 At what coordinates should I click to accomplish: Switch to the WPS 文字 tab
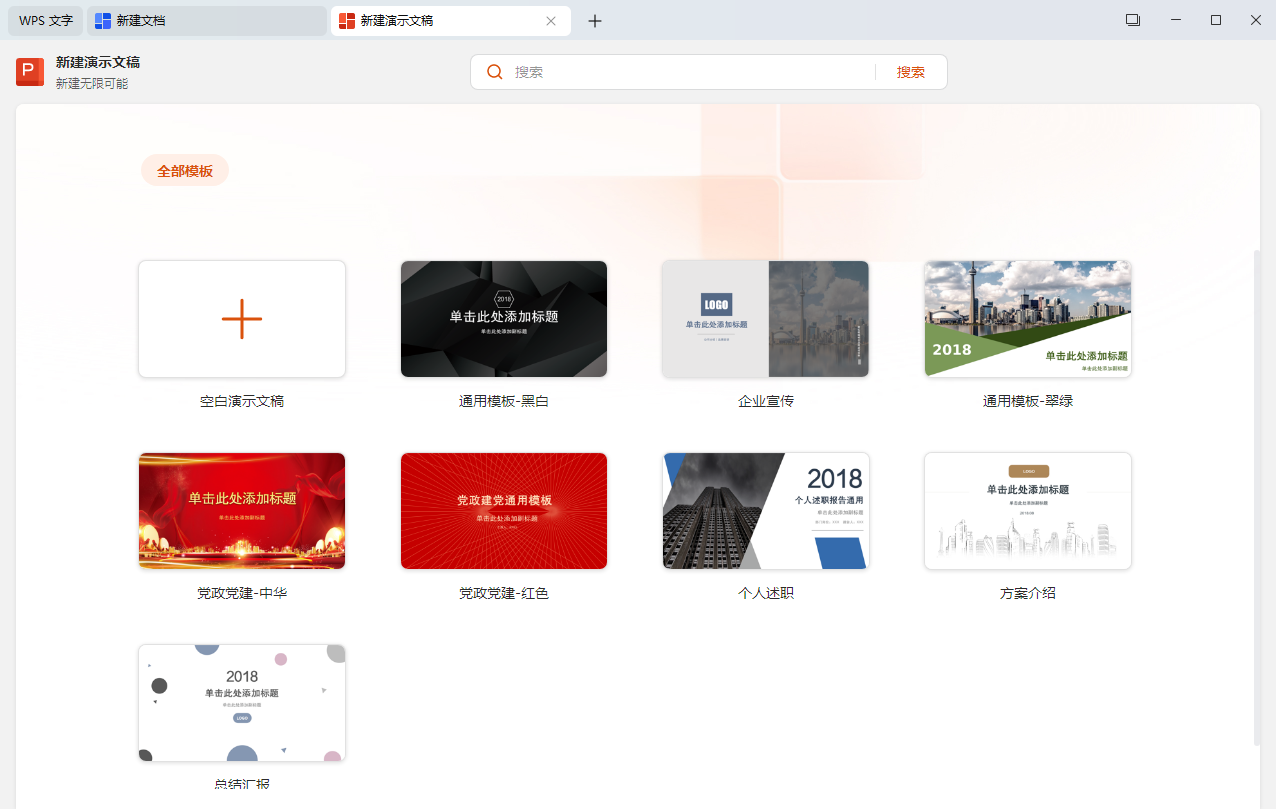[x=46, y=21]
